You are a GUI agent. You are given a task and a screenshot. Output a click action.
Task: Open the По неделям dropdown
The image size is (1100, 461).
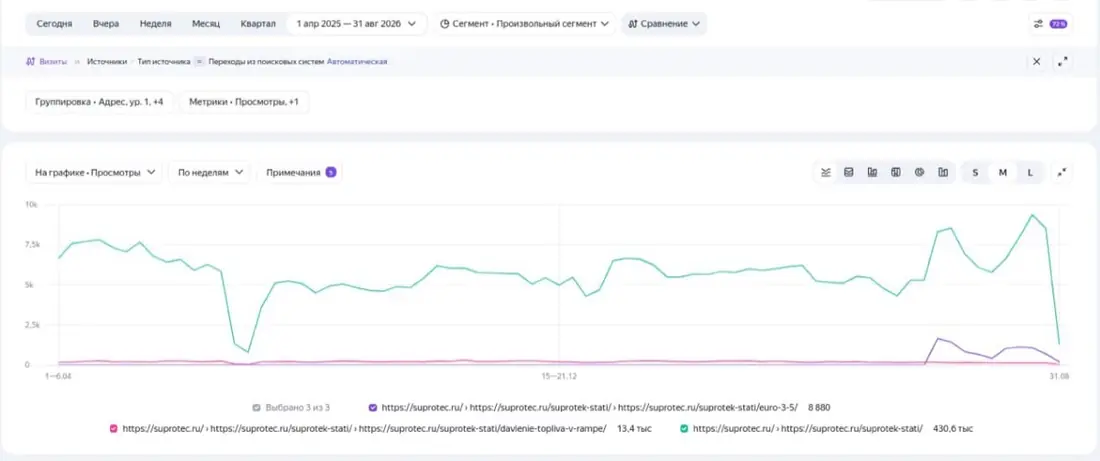click(x=210, y=173)
